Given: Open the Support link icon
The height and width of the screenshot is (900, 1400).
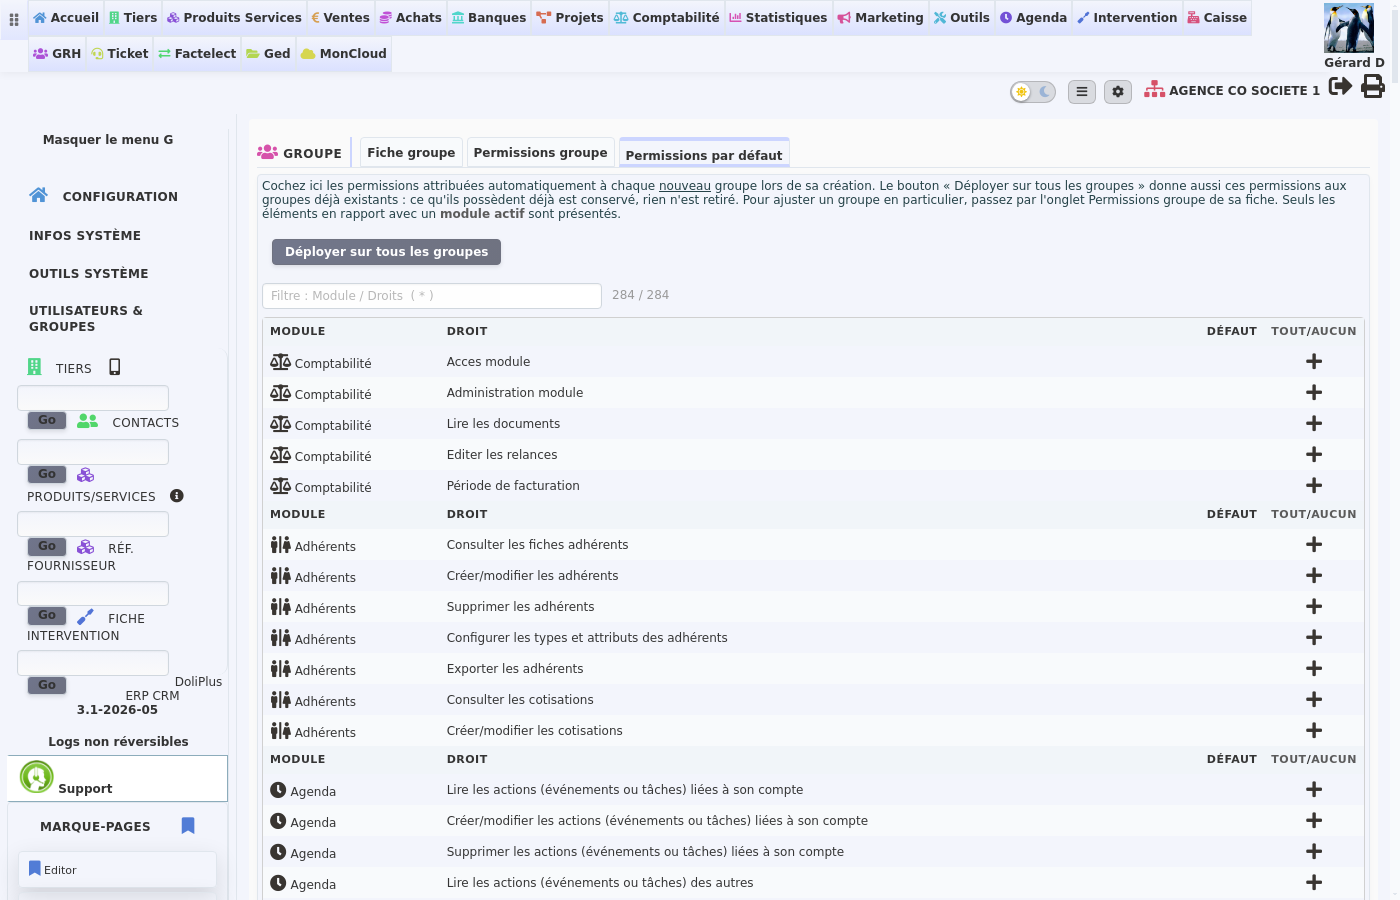Looking at the screenshot, I should pos(37,777).
